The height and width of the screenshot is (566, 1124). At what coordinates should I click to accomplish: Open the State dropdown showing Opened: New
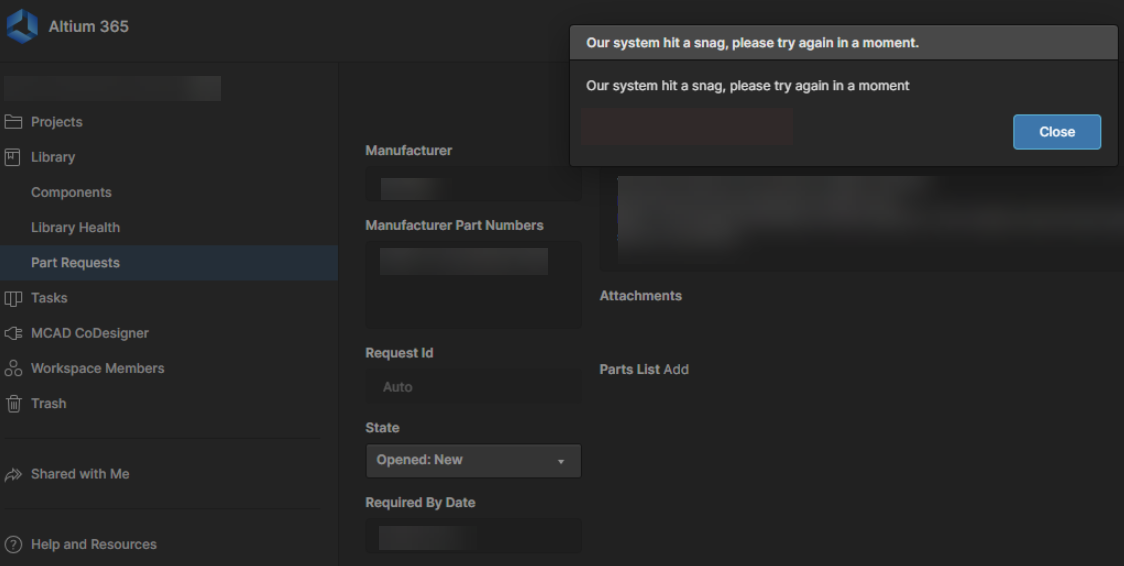473,461
